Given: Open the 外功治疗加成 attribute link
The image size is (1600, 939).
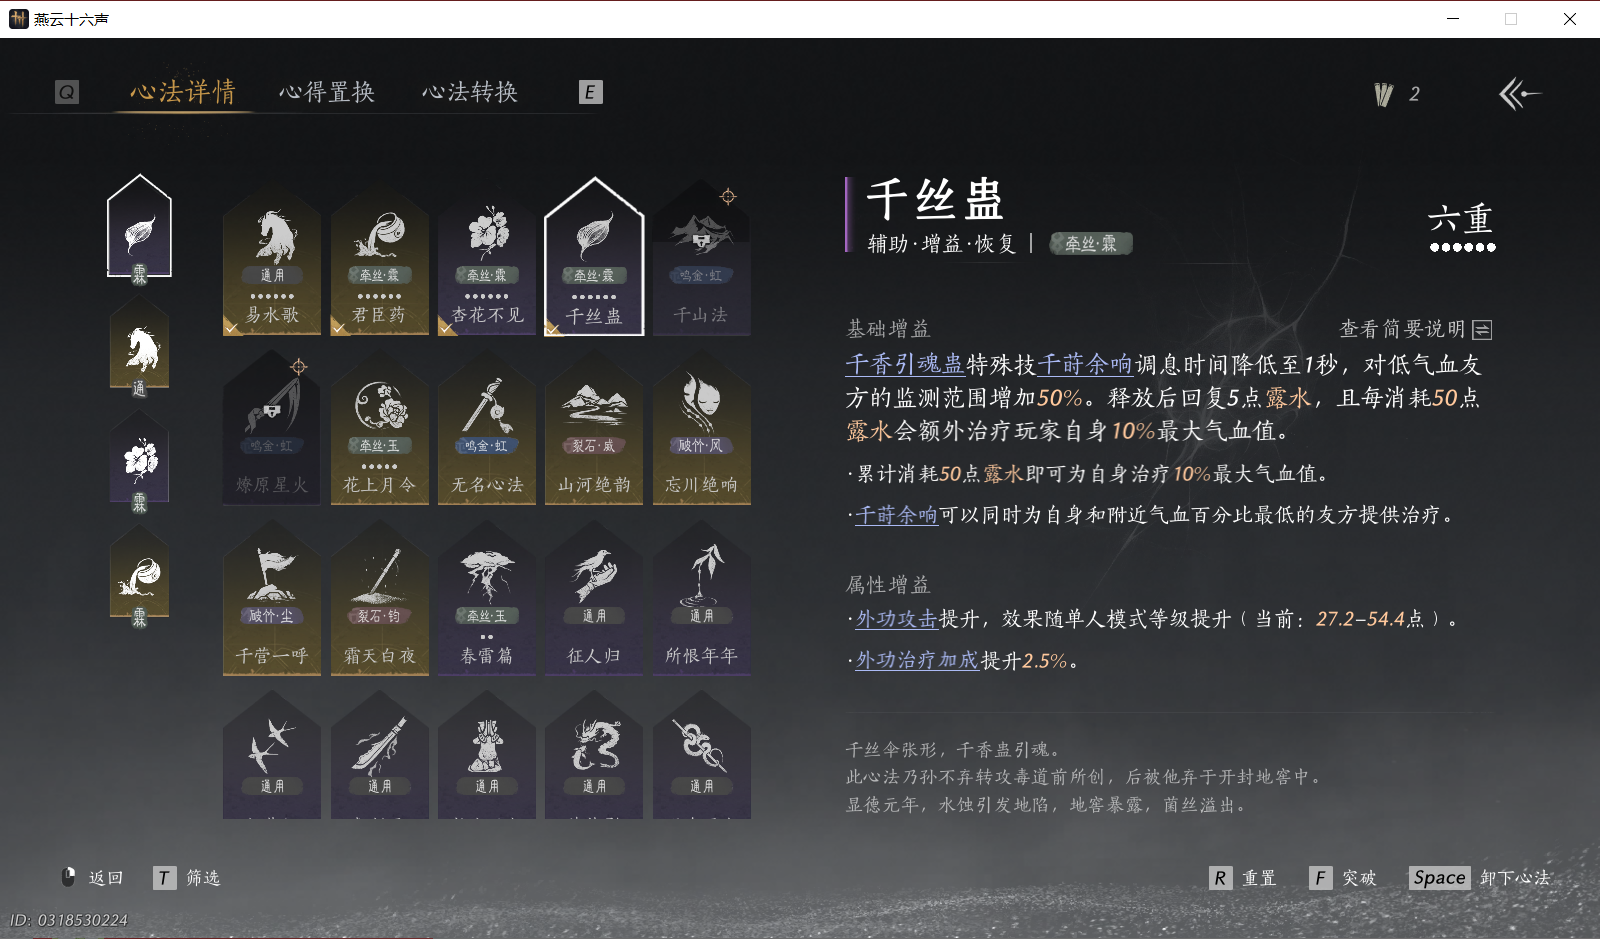Looking at the screenshot, I should (917, 661).
